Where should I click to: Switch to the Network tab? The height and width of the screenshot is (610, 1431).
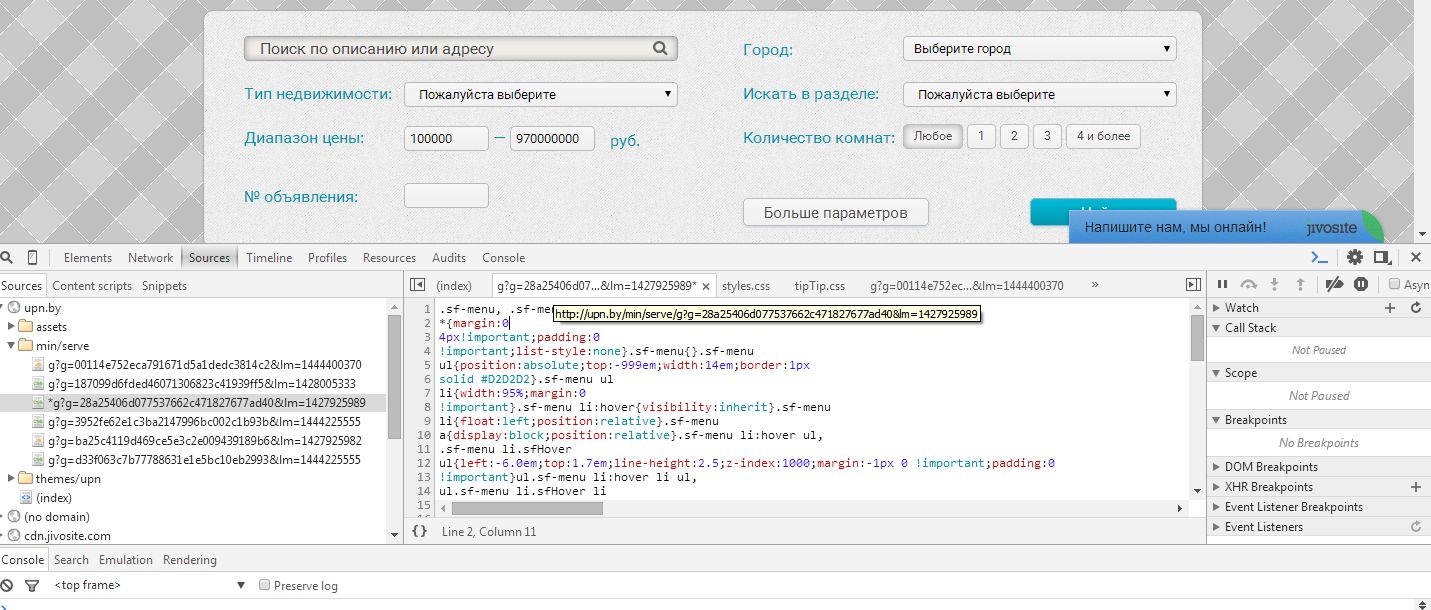tap(150, 257)
